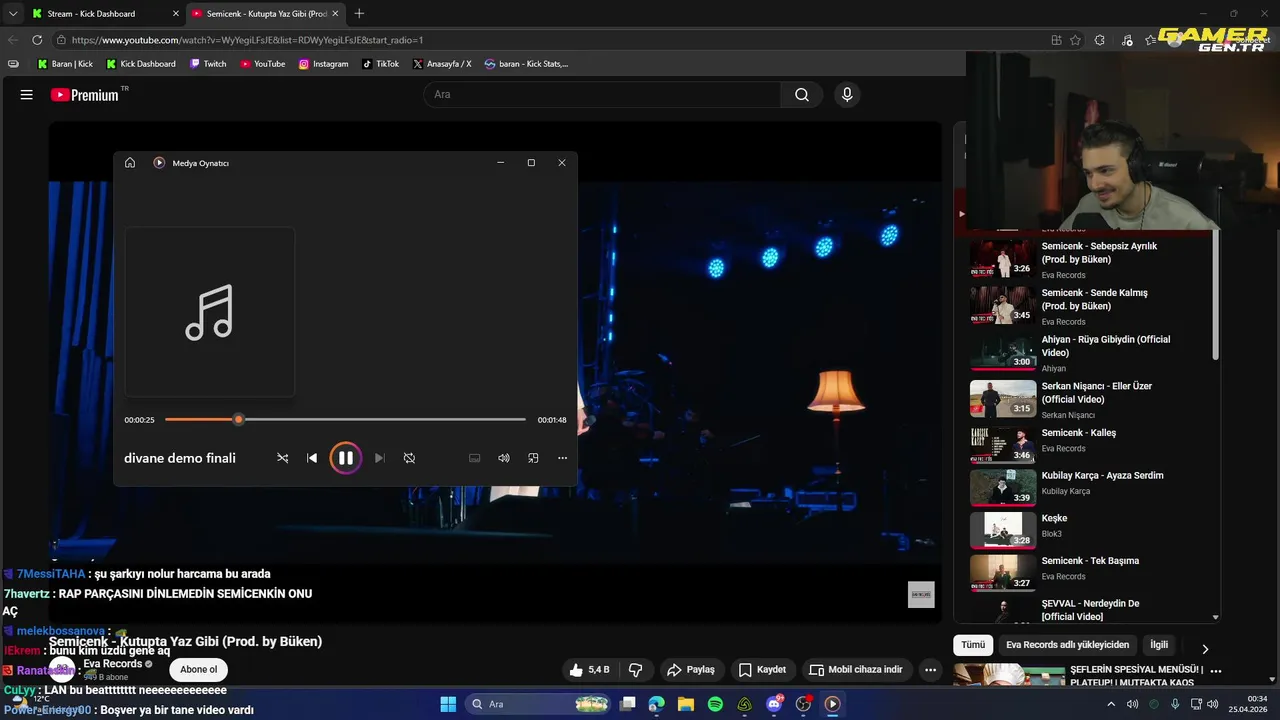
Task: Click the YouTube search magnifier button
Action: coord(802,95)
